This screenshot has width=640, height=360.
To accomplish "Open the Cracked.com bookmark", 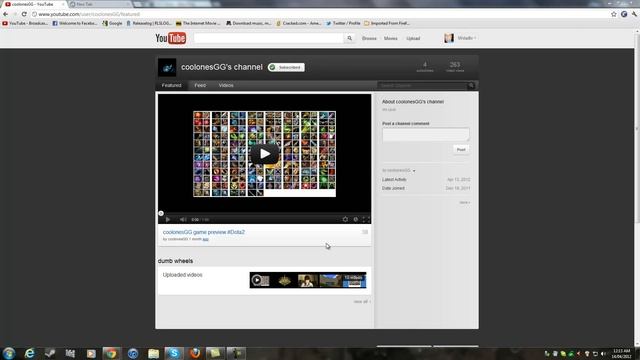I will [299, 23].
